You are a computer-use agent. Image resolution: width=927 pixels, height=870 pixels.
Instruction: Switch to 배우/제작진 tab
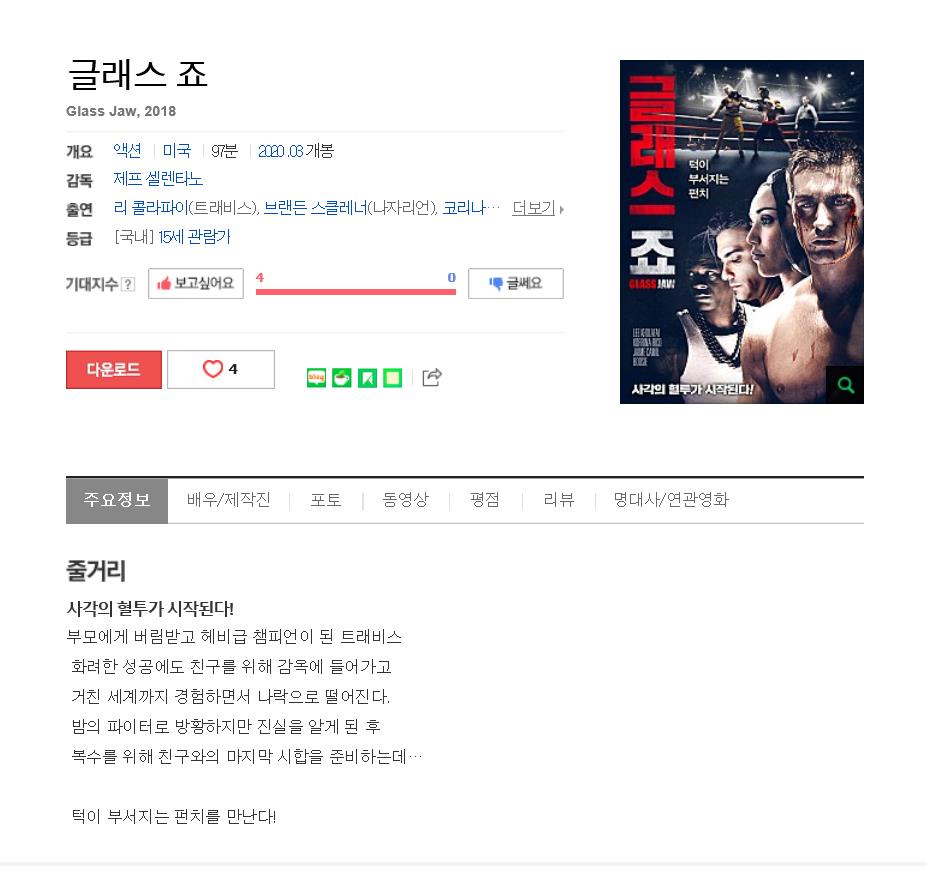(x=229, y=500)
